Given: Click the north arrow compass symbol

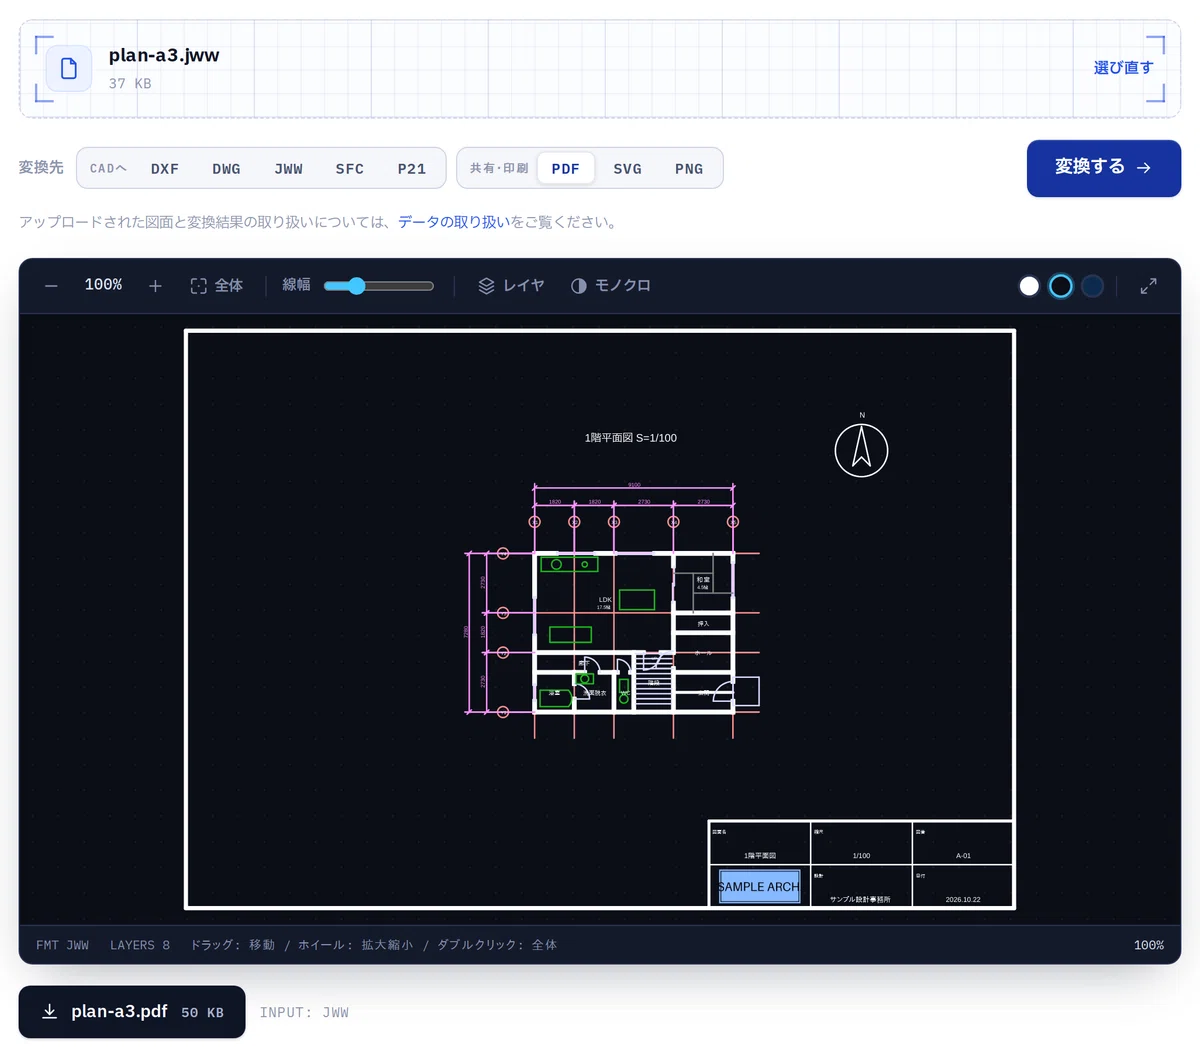Looking at the screenshot, I should (861, 450).
